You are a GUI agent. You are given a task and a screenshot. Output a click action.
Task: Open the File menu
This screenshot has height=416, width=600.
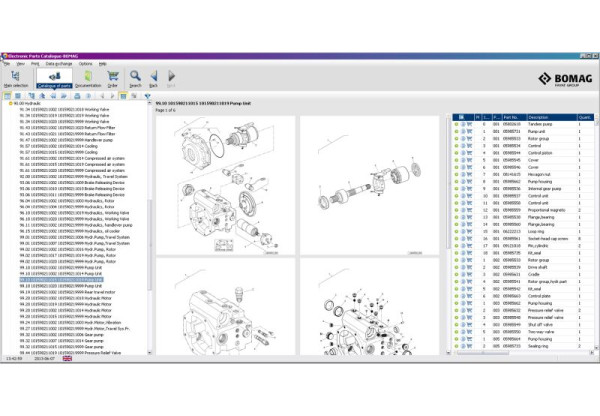pos(8,63)
